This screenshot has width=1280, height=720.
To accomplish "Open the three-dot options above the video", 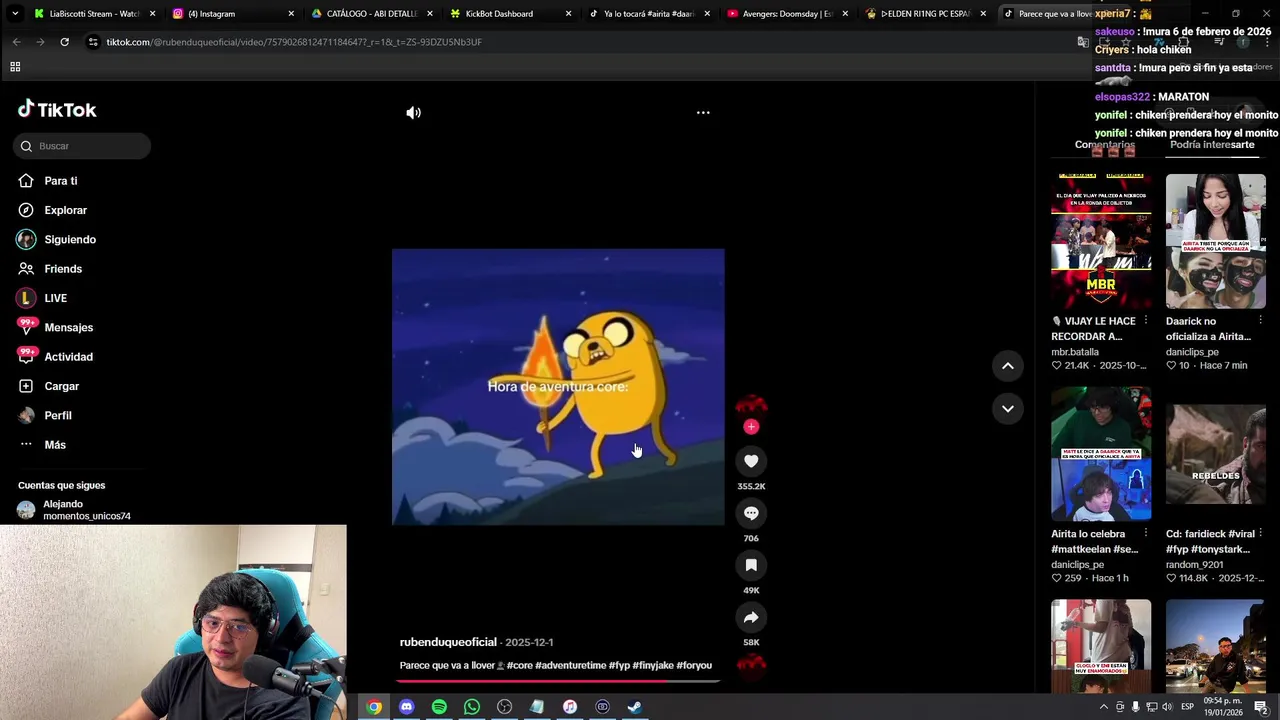I will 703,113.
